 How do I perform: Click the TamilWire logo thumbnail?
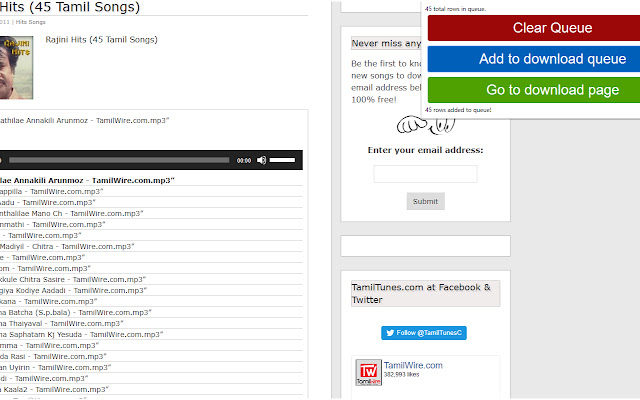(x=369, y=372)
